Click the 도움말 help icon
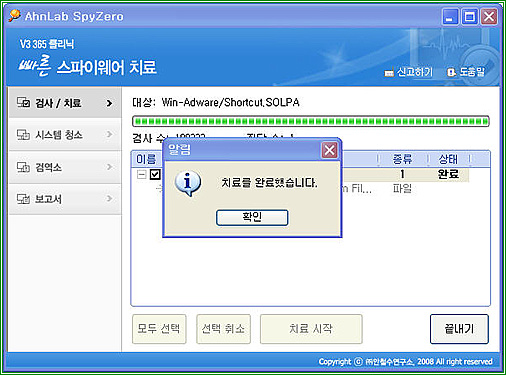The image size is (506, 375). coord(451,72)
